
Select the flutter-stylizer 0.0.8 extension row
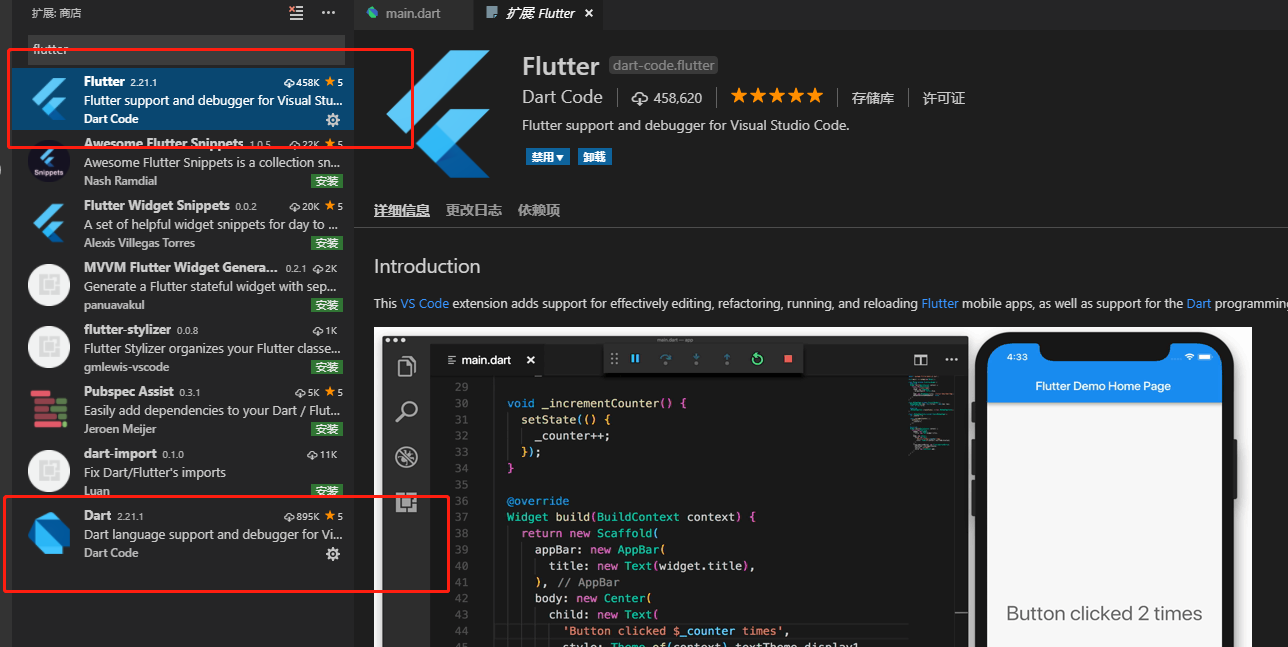(181, 348)
